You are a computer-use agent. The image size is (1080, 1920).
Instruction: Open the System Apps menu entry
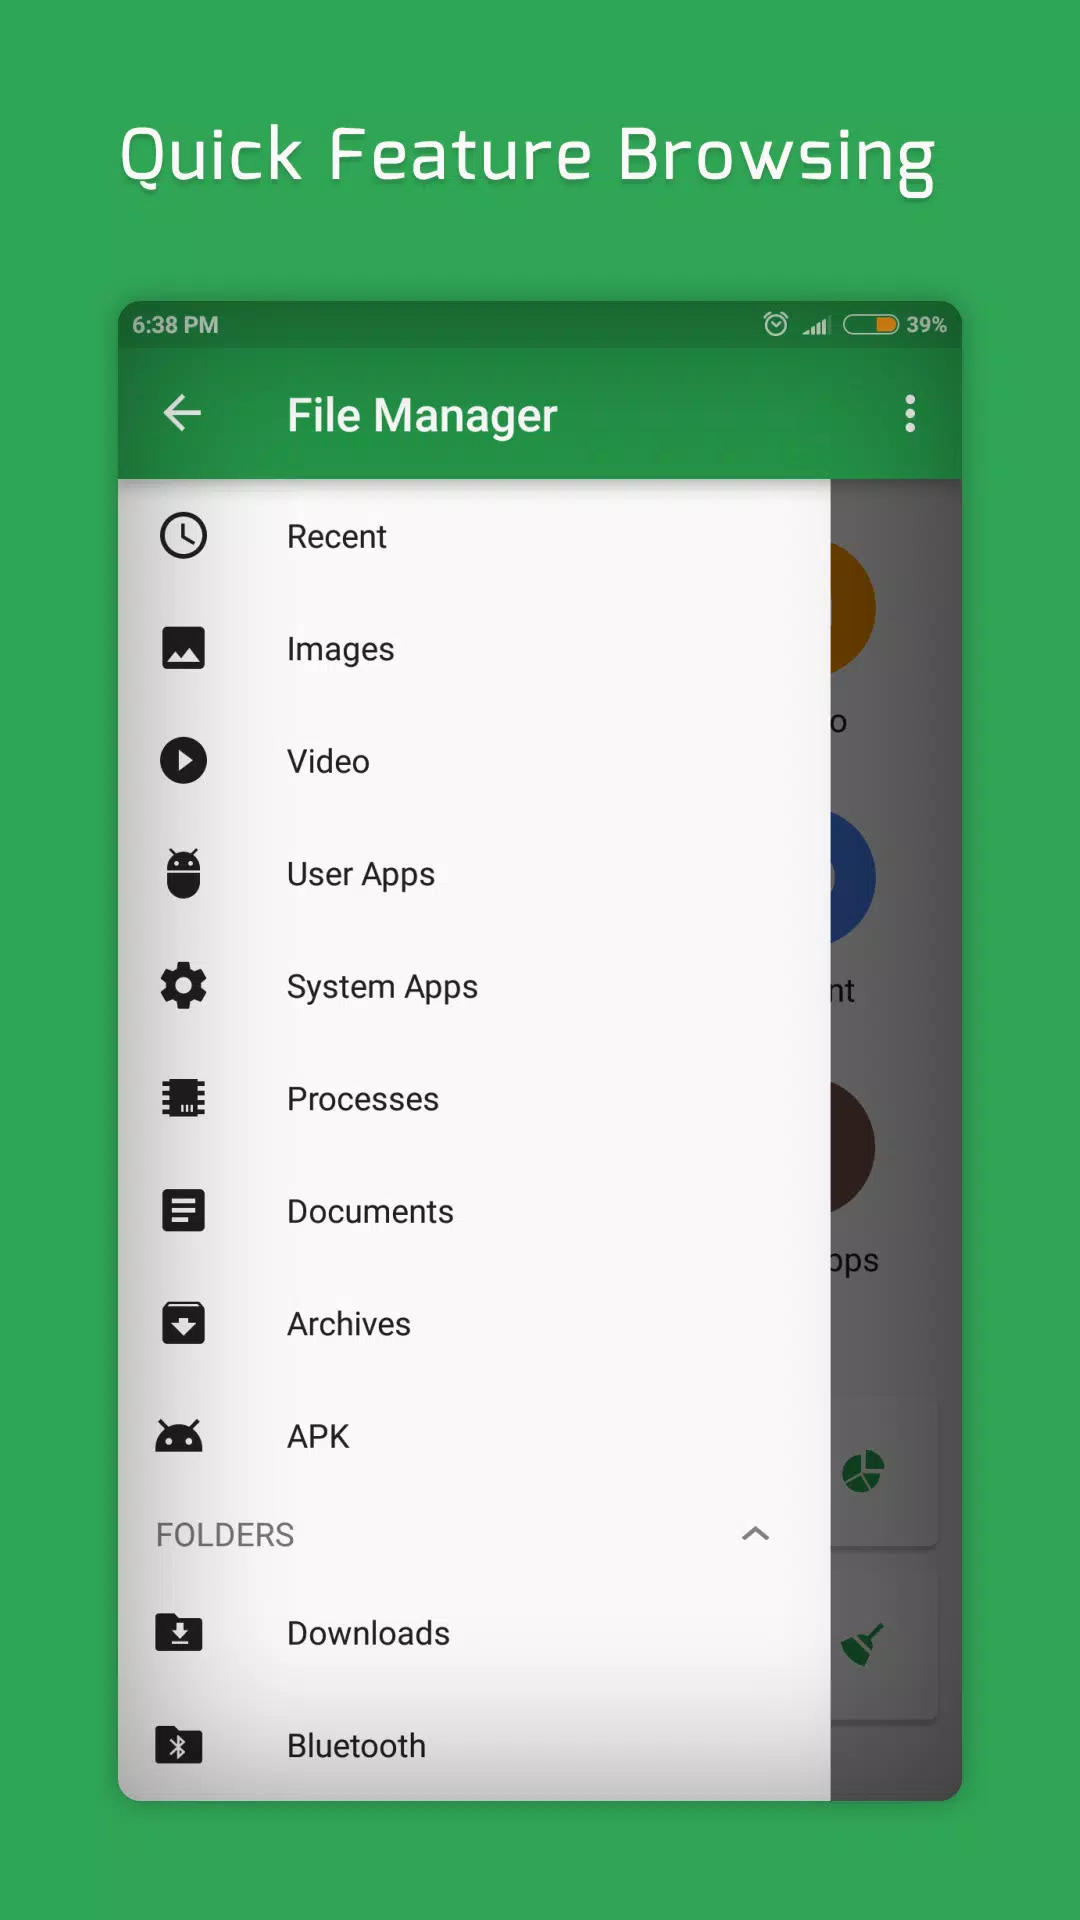tap(474, 985)
